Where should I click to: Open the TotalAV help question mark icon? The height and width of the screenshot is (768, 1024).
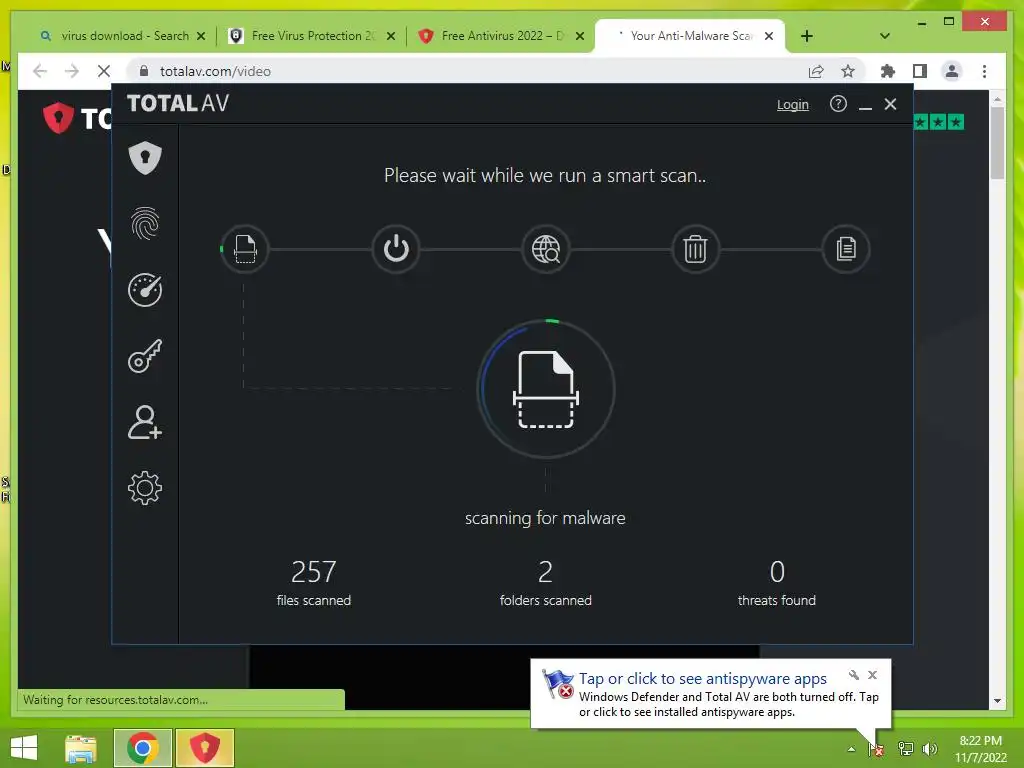(838, 104)
